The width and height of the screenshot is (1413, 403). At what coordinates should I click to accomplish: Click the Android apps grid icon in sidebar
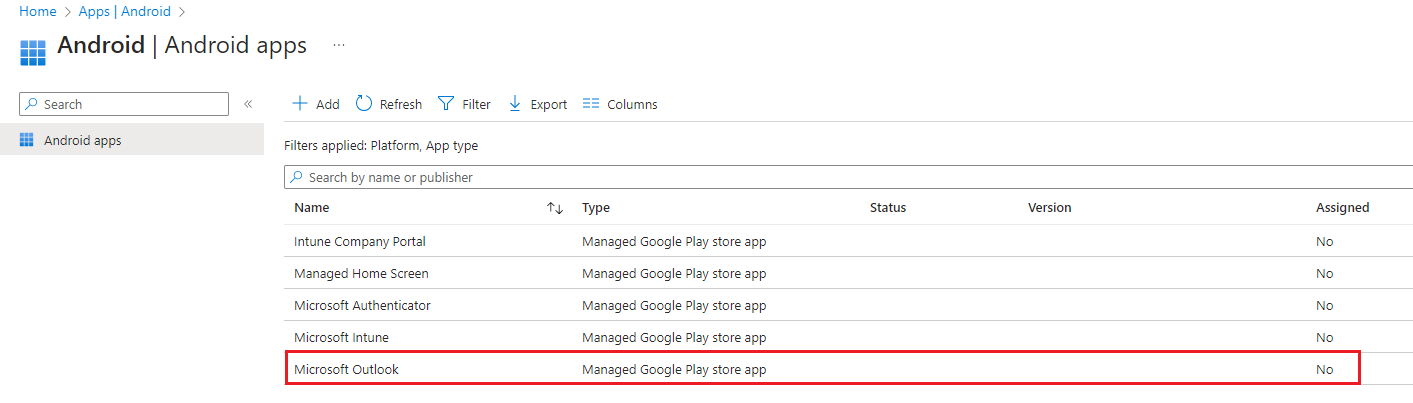pos(27,141)
